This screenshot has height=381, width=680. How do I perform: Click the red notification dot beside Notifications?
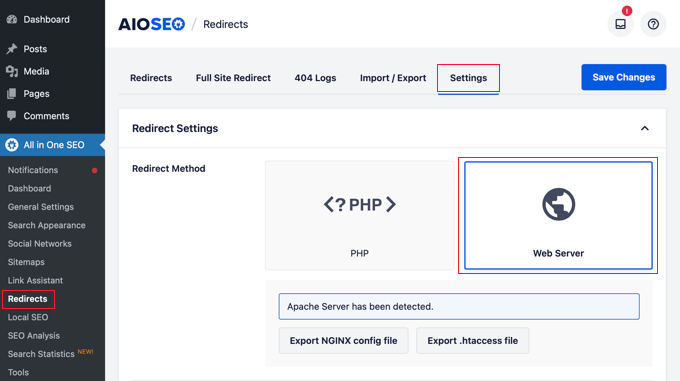click(94, 170)
